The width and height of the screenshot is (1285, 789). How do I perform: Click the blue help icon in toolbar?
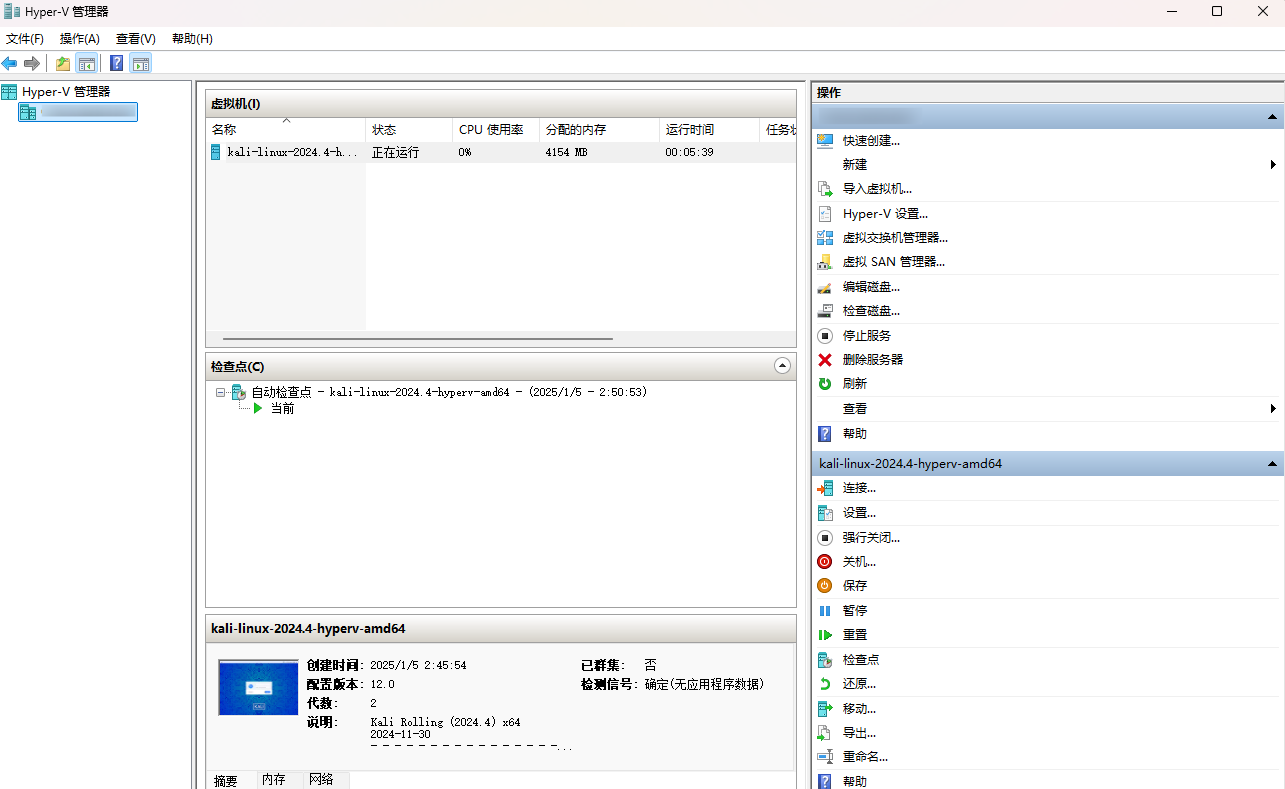pyautogui.click(x=116, y=64)
